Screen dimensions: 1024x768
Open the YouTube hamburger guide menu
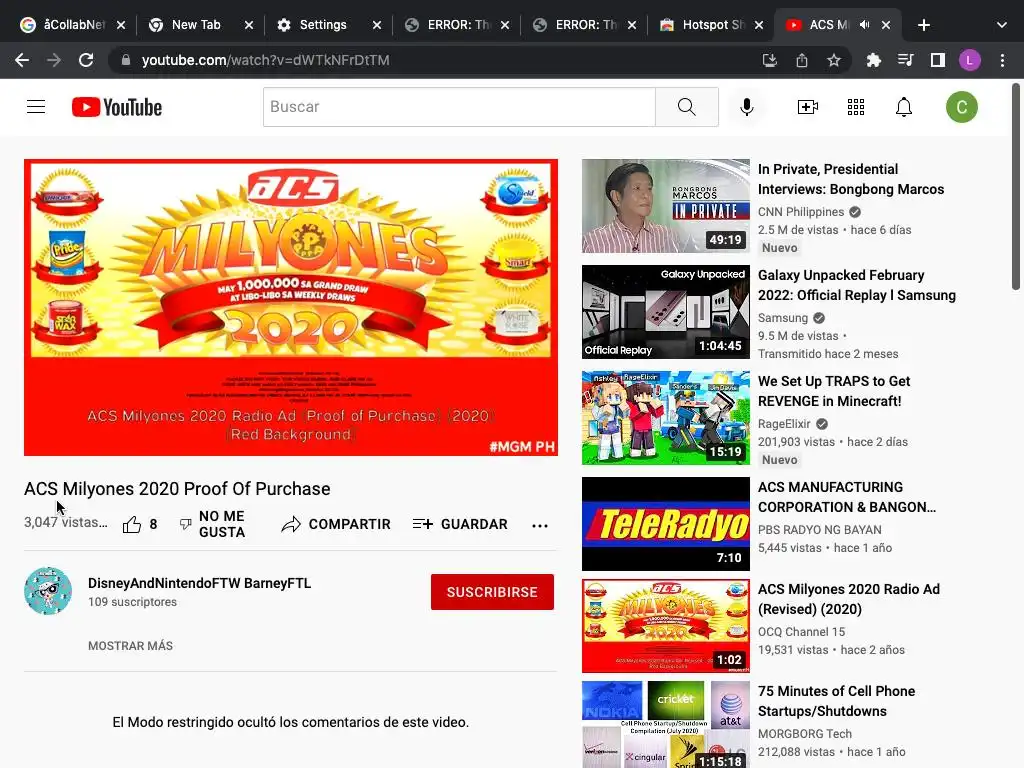click(x=36, y=106)
